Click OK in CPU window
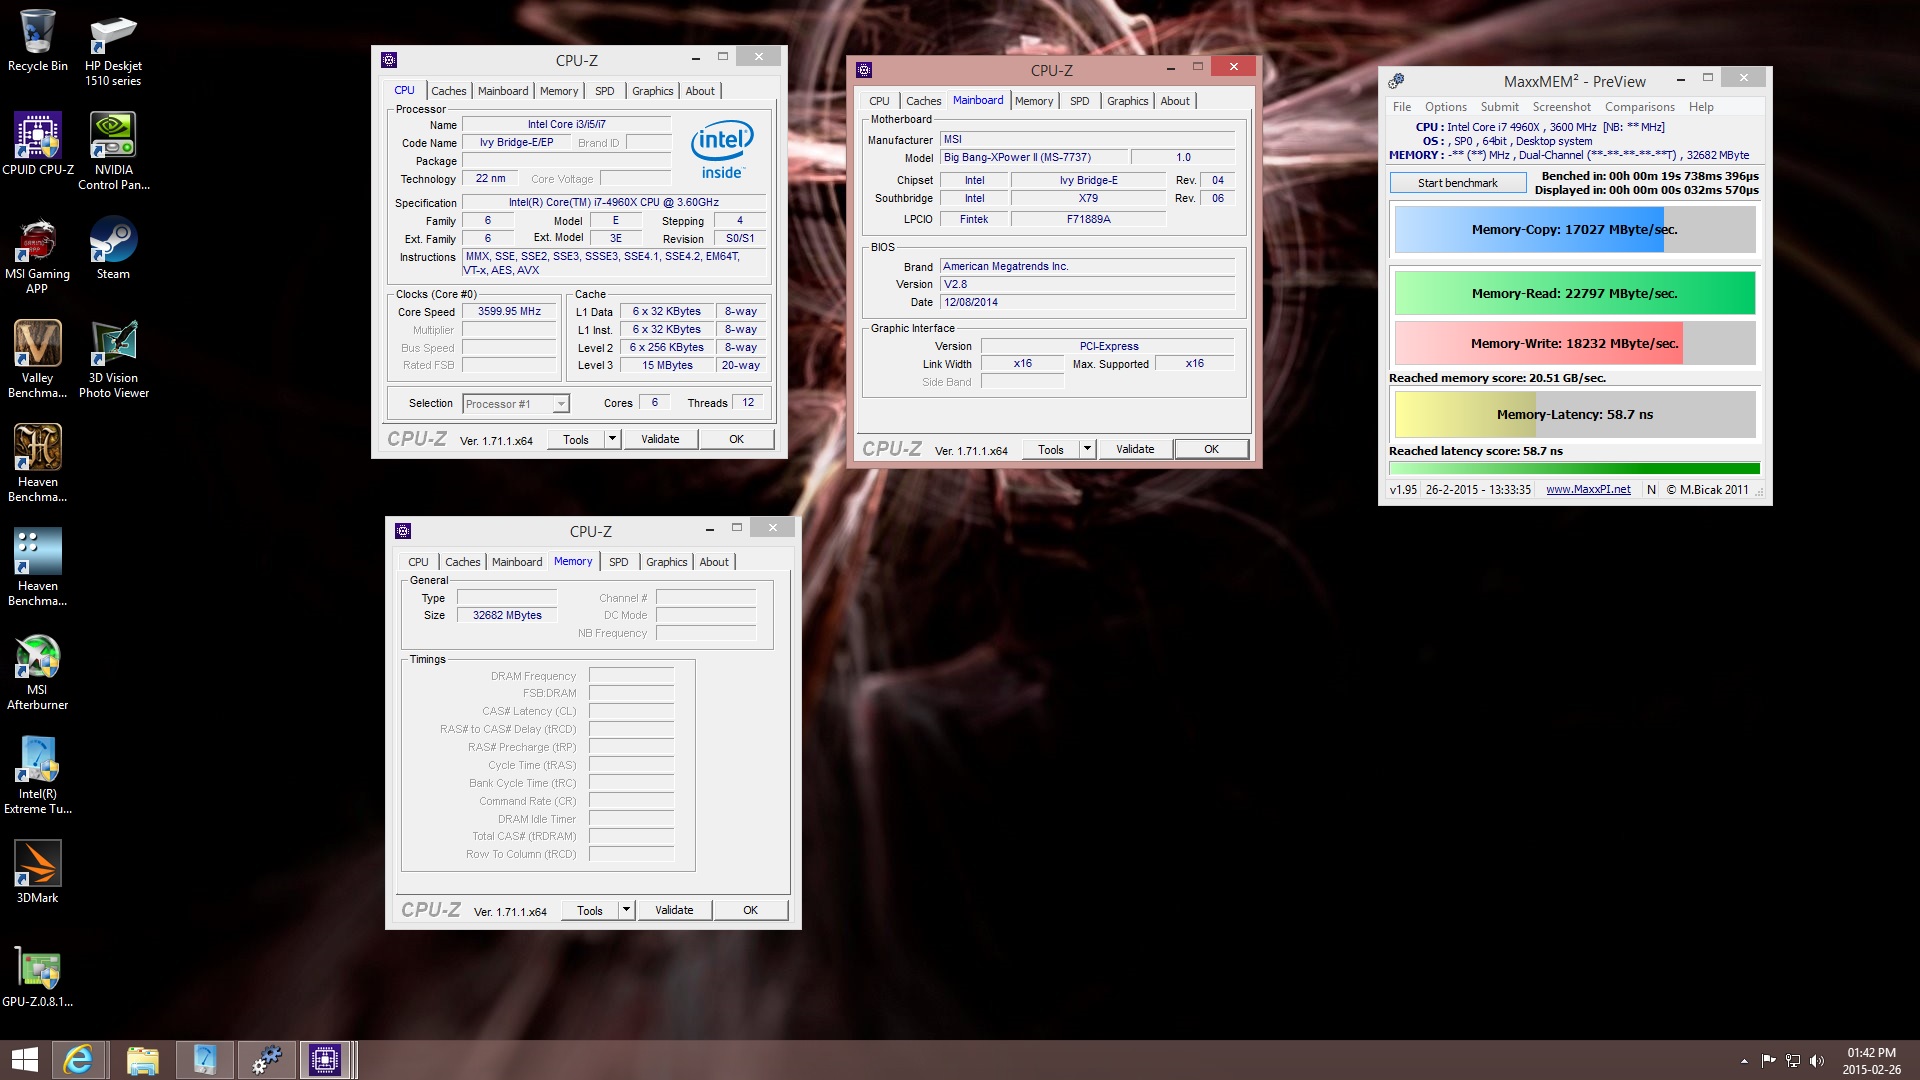The image size is (1920, 1080). pos(736,439)
